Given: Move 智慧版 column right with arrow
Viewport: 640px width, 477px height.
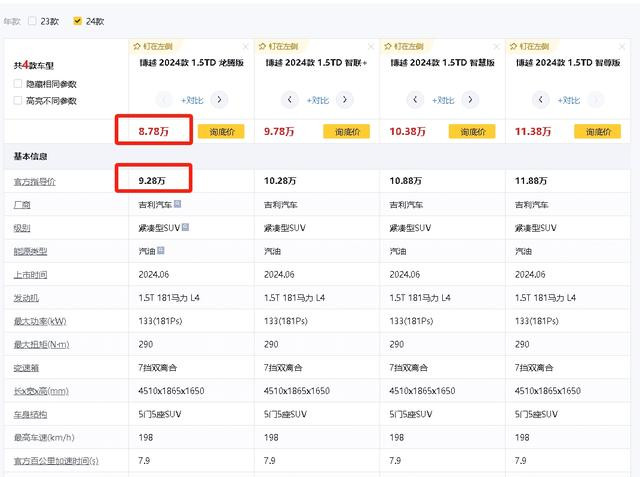Looking at the screenshot, I should coord(470,100).
